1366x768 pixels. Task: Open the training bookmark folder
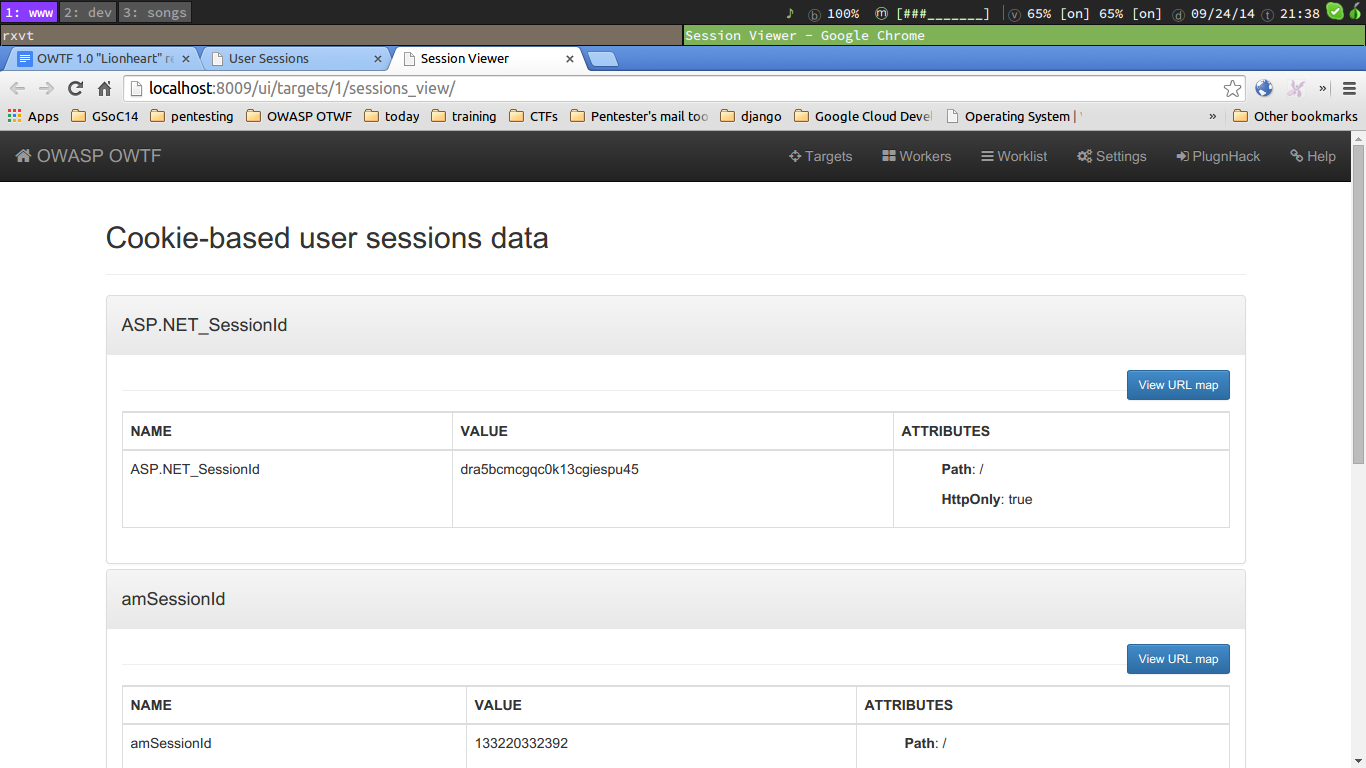[x=463, y=116]
